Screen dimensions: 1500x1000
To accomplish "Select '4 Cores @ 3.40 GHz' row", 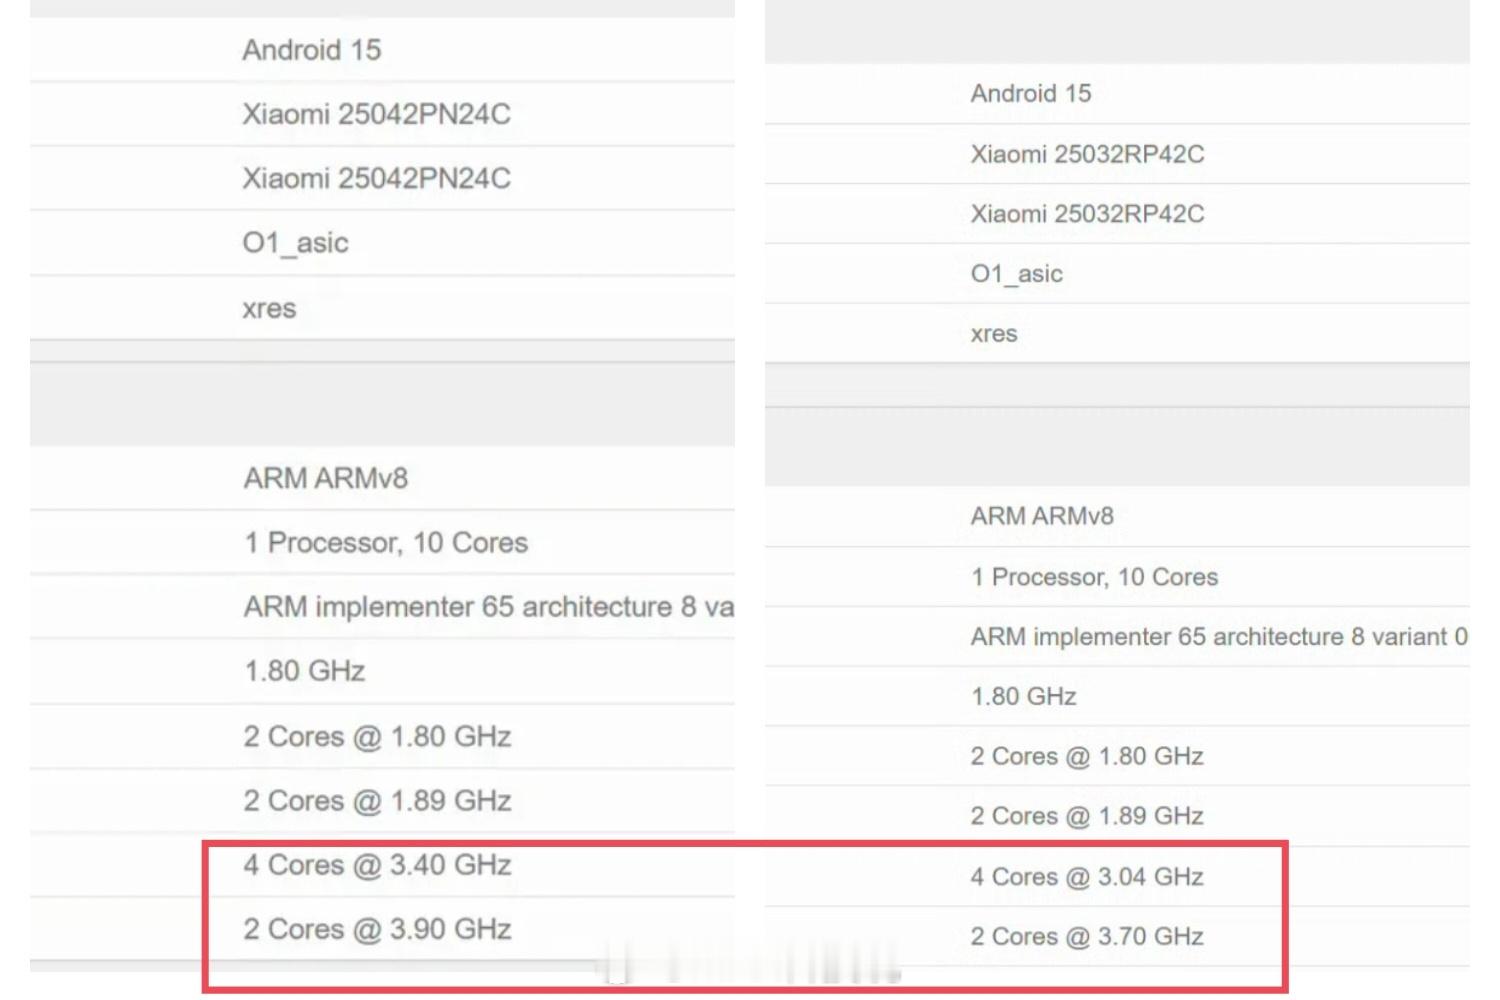I will 382,865.
